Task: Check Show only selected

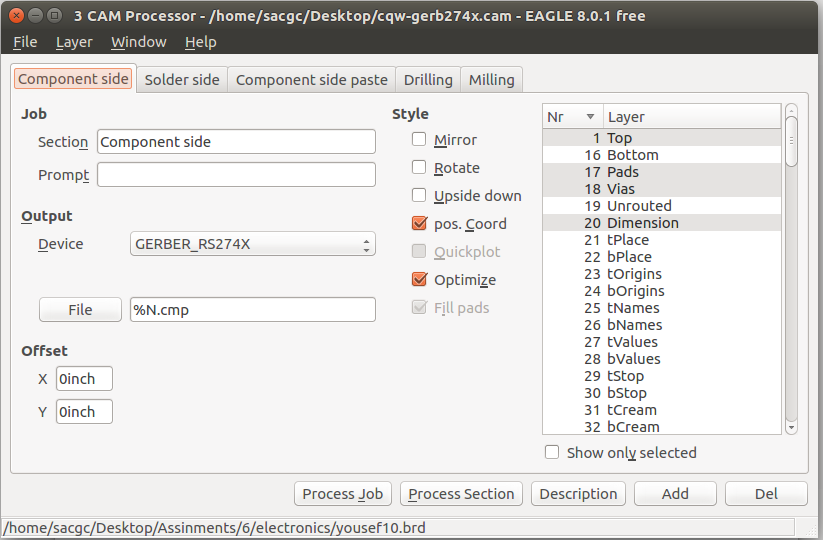Action: coord(552,452)
